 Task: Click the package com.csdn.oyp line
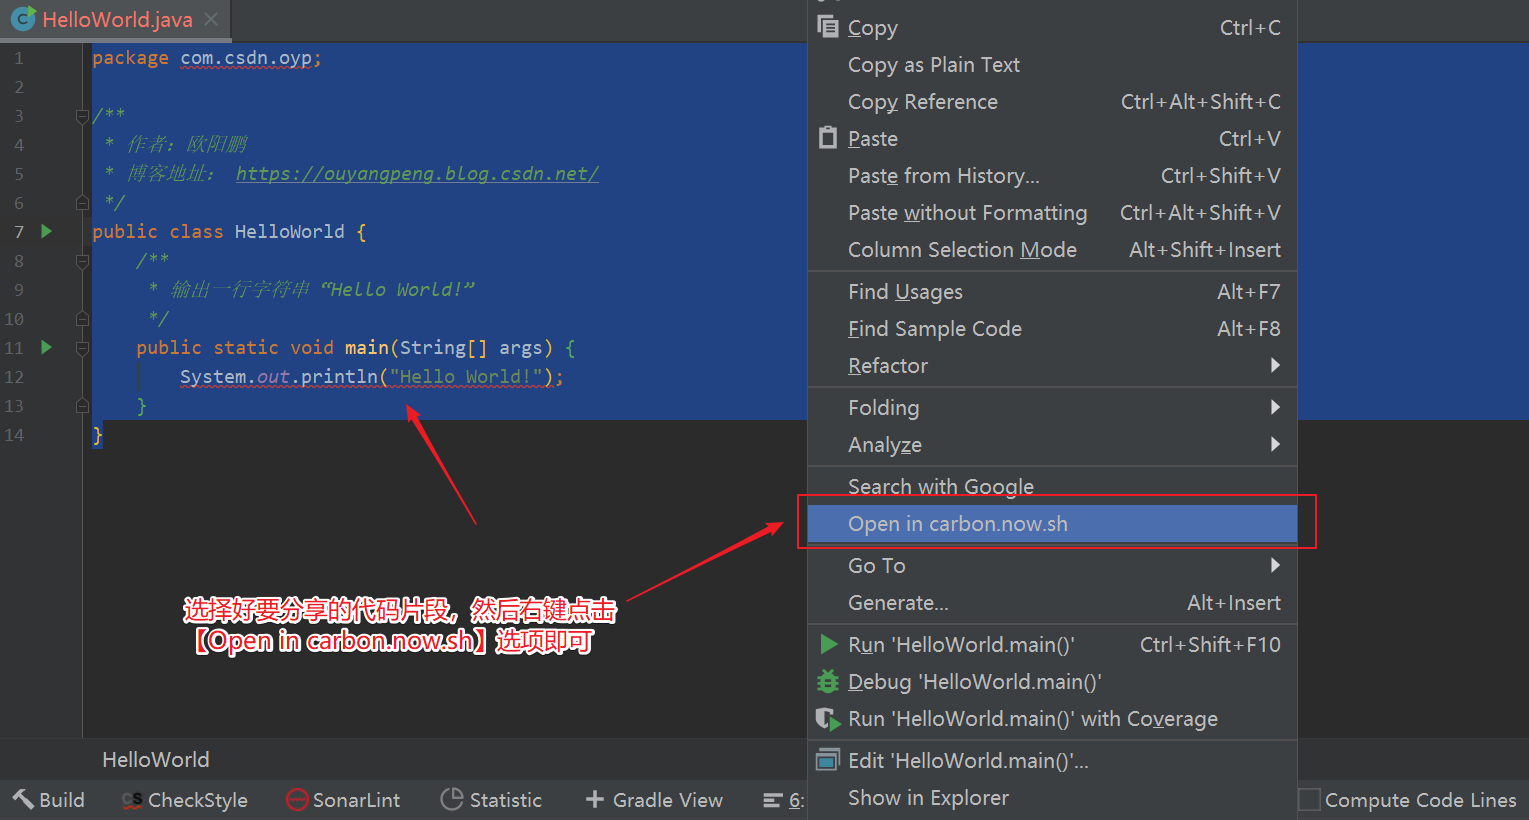tap(207, 58)
